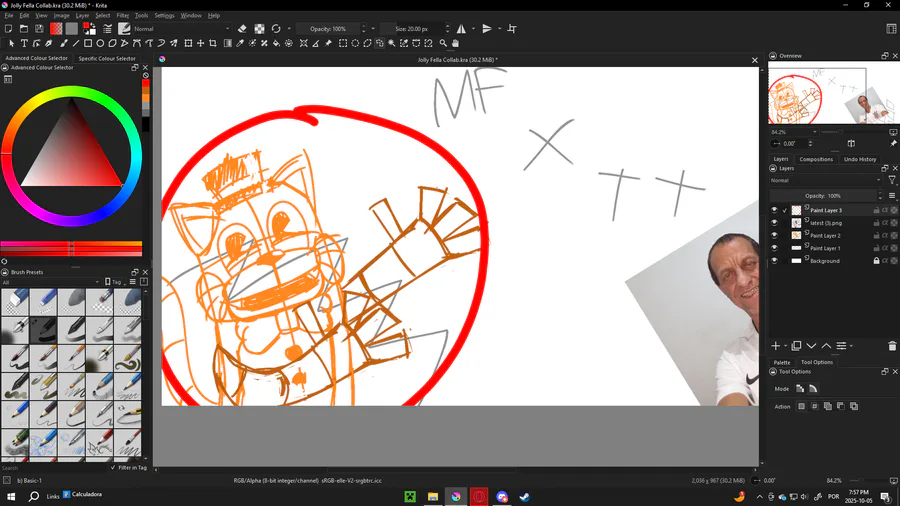Create a new document
The width and height of the screenshot is (900, 506).
coord(9,29)
